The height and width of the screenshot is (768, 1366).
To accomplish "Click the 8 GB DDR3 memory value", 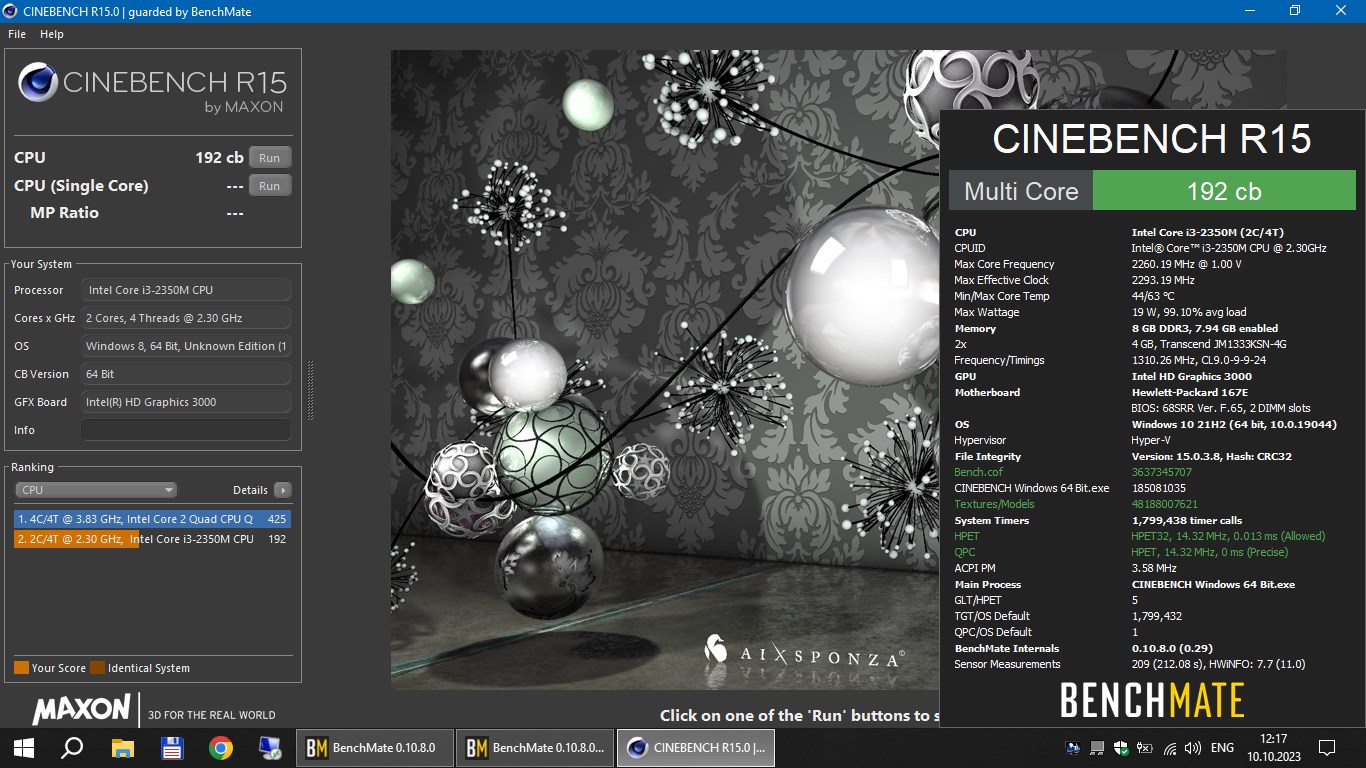I will pyautogui.click(x=1204, y=328).
